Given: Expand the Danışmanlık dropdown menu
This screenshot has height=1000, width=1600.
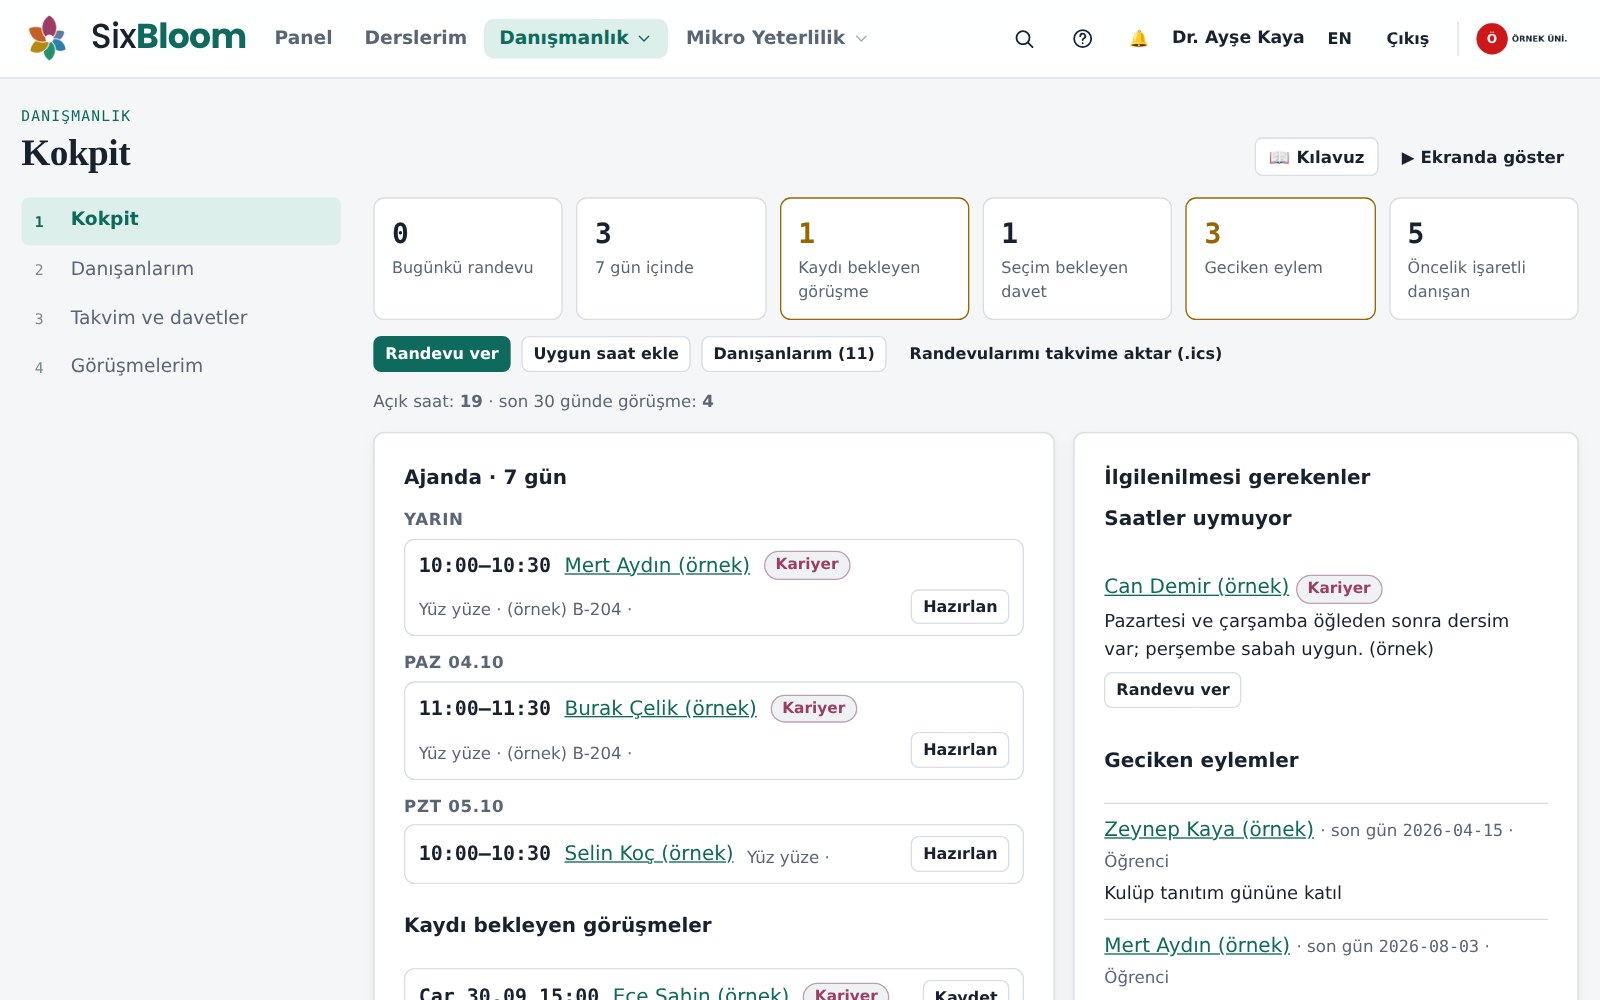Looking at the screenshot, I should [575, 38].
